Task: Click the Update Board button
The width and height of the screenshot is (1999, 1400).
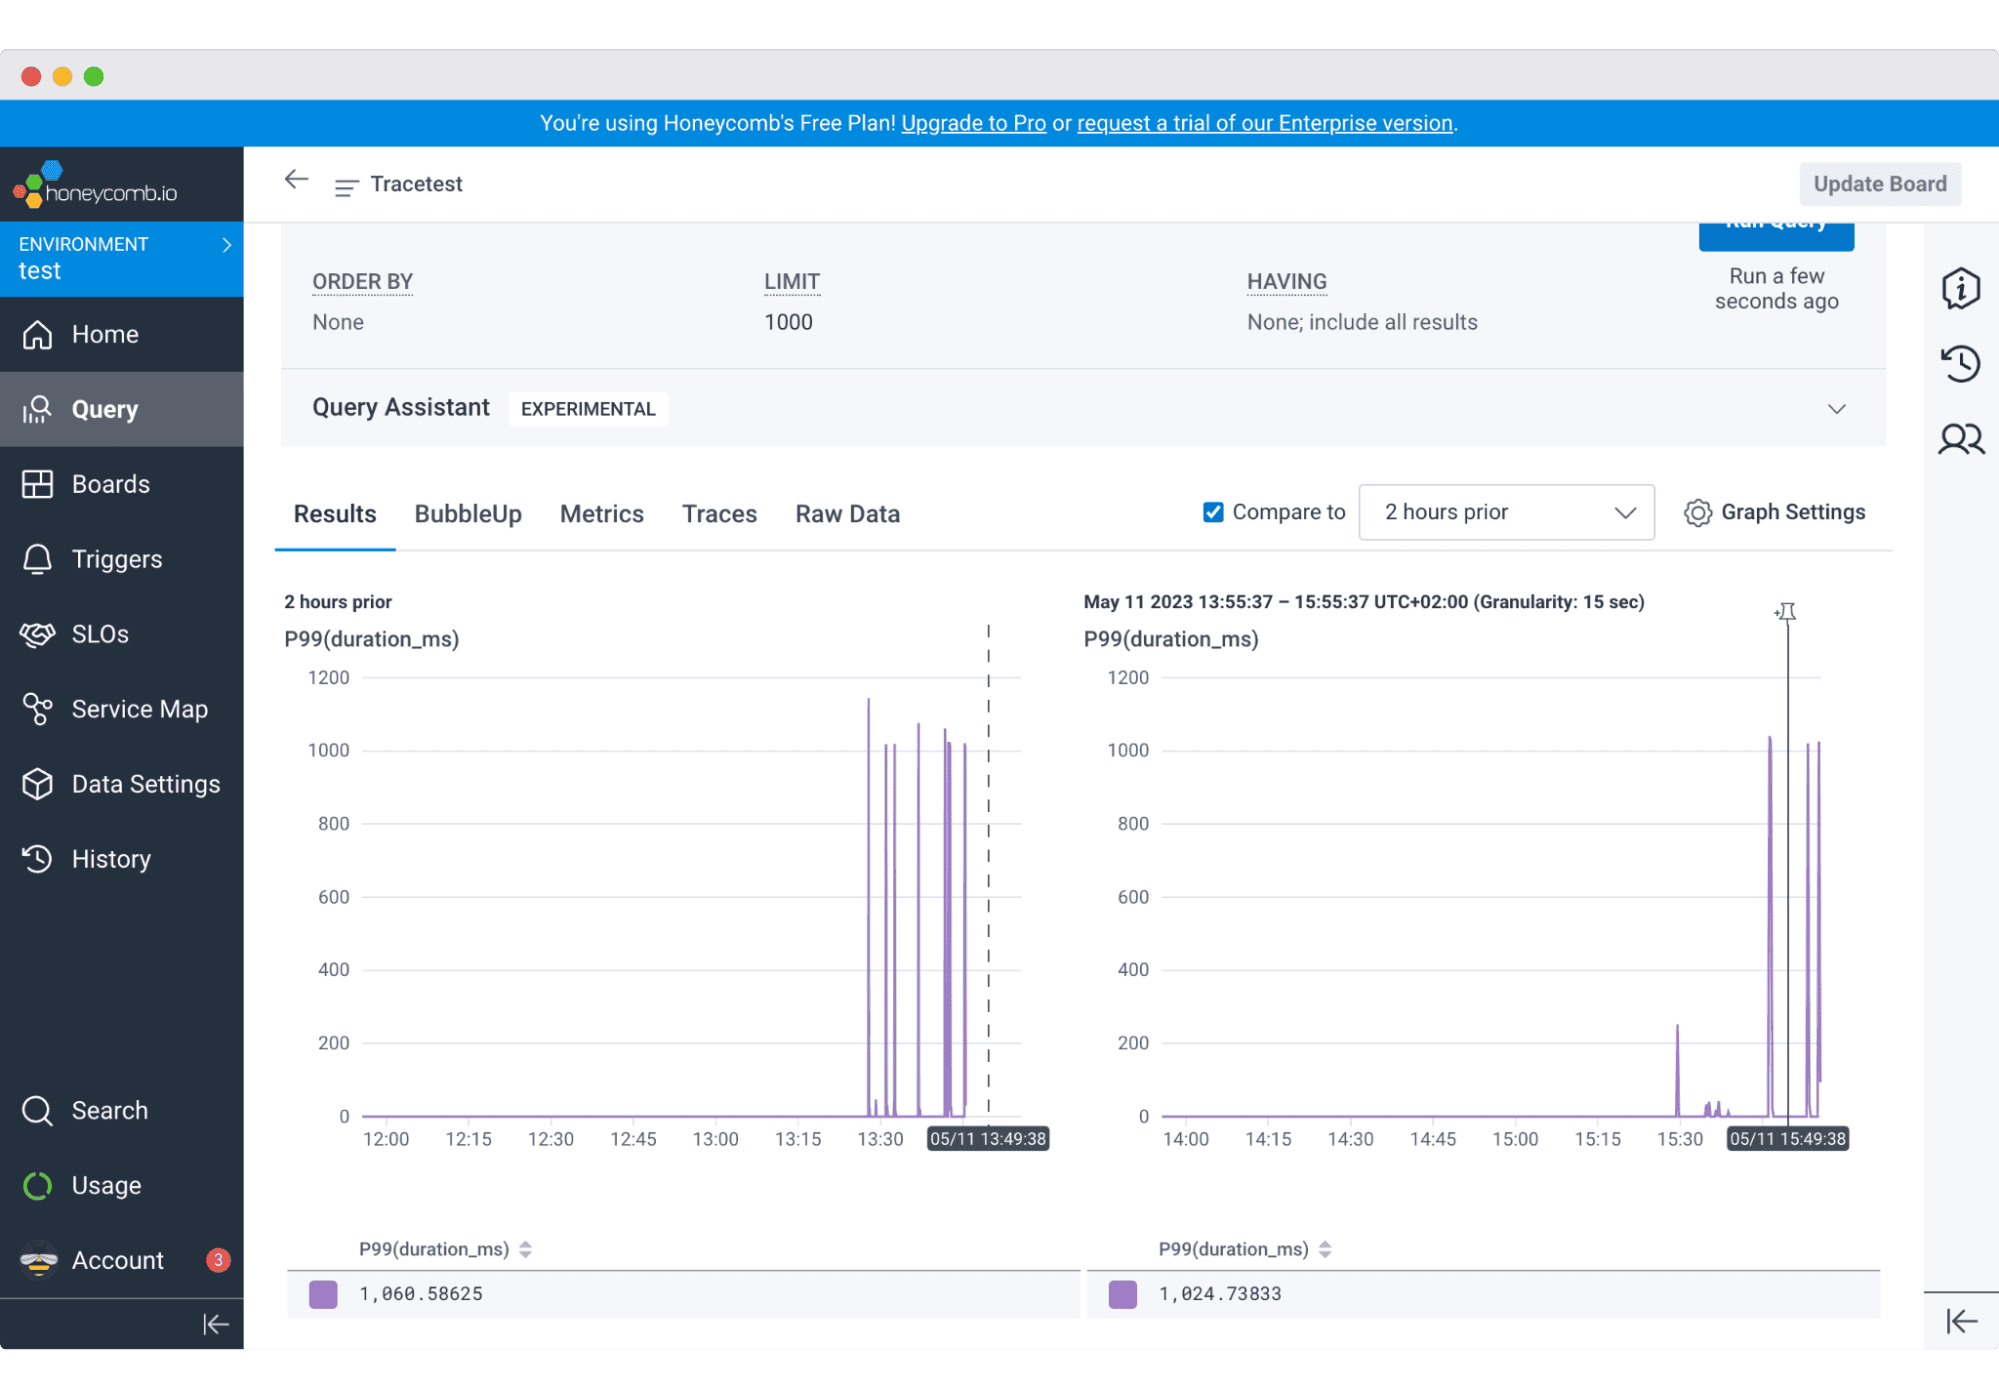Action: 1880,183
